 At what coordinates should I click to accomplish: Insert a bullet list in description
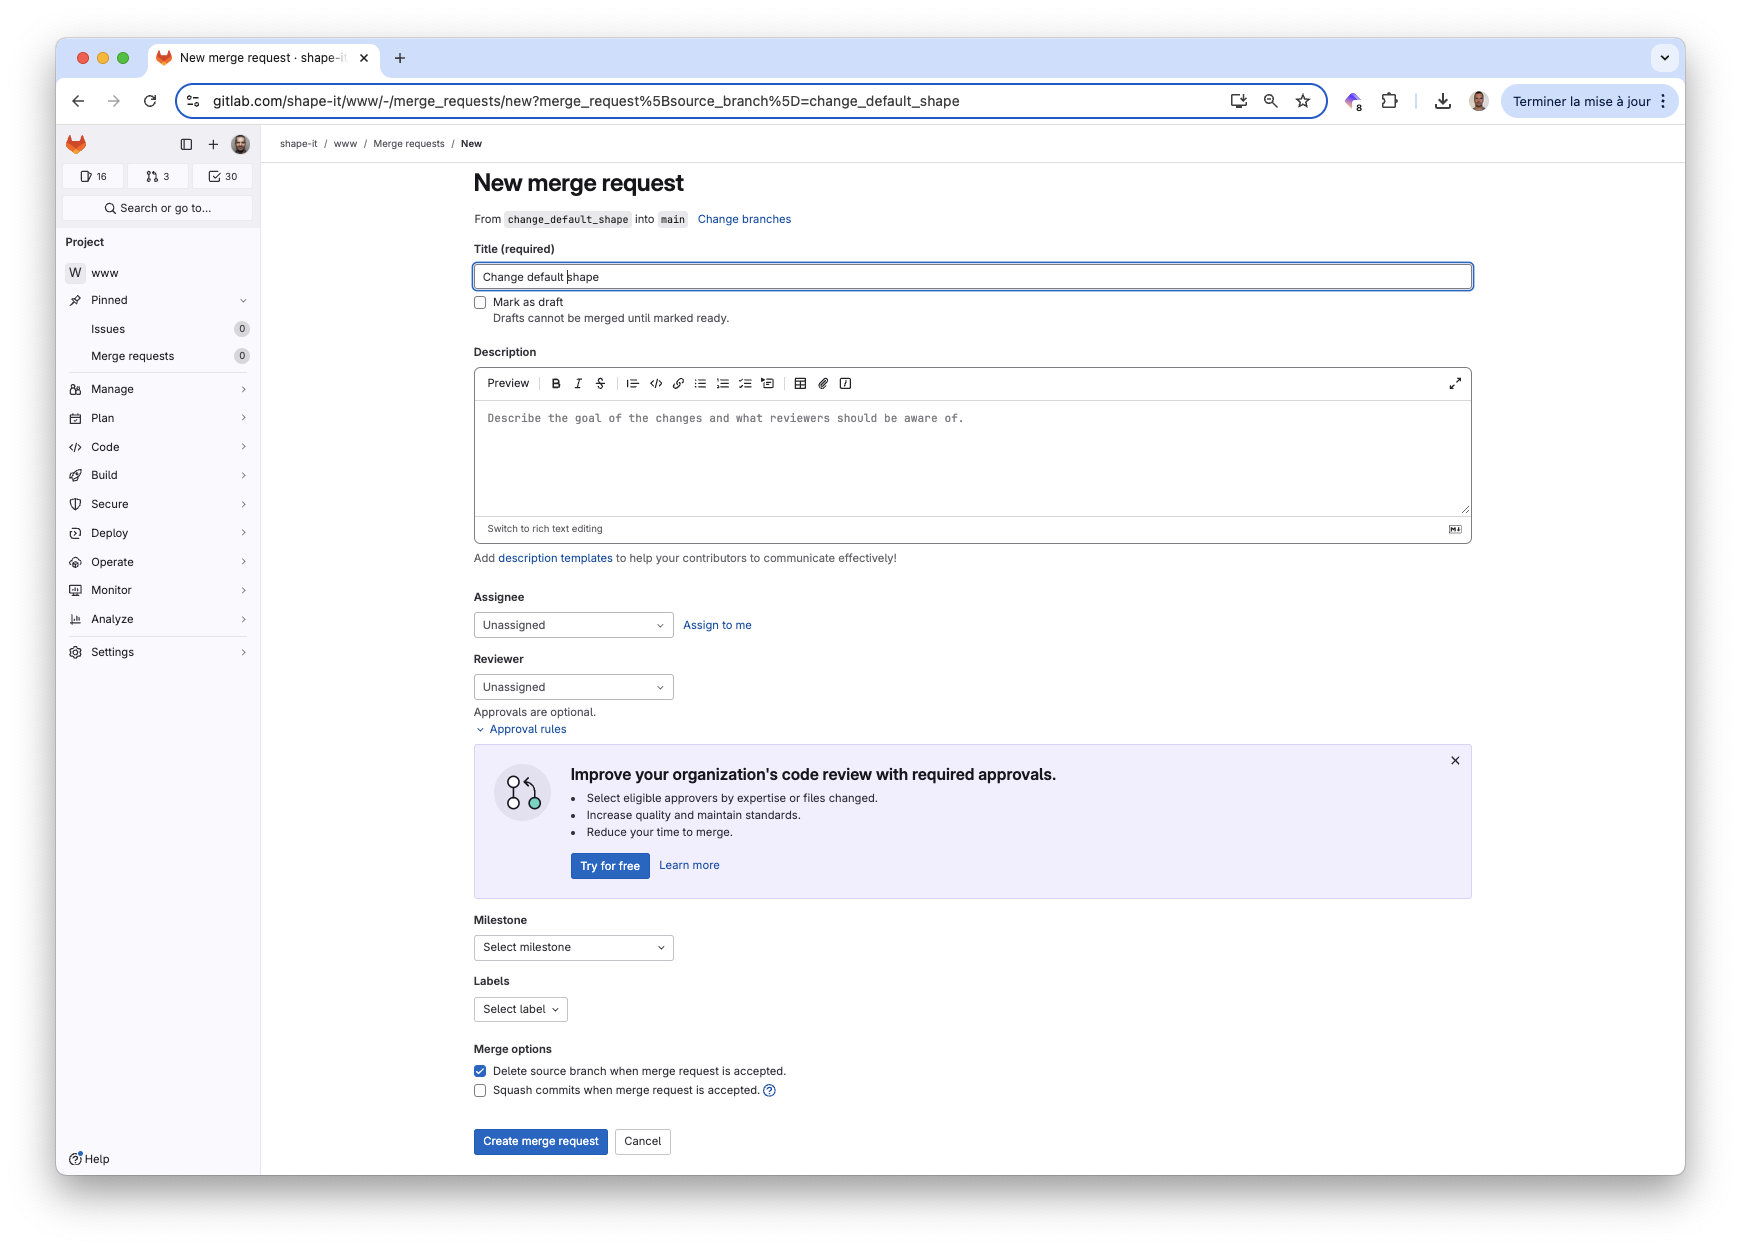coord(700,384)
